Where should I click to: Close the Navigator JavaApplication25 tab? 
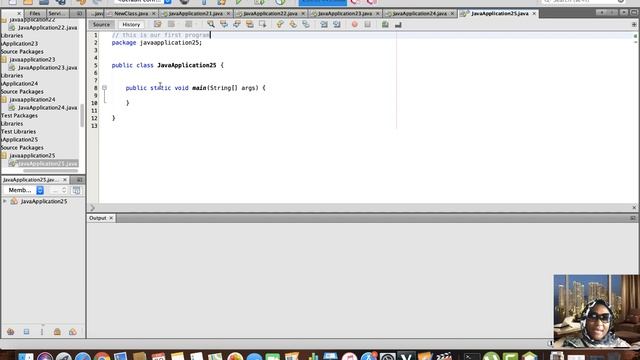[x=64, y=180]
